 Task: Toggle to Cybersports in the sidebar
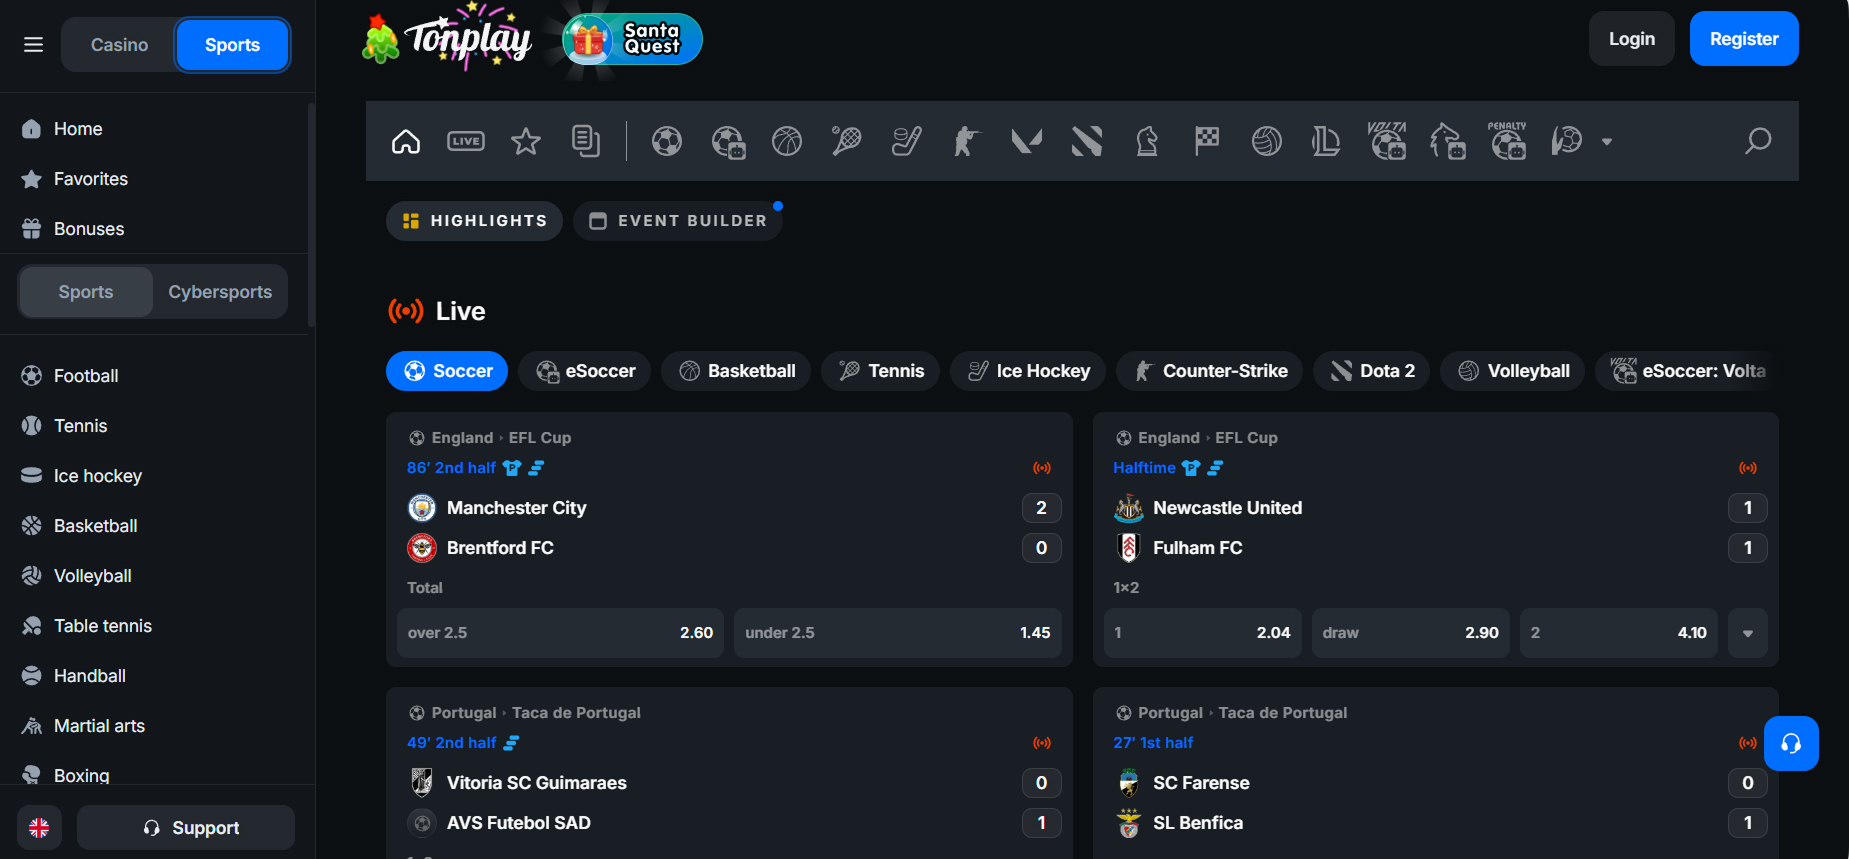pyautogui.click(x=220, y=292)
